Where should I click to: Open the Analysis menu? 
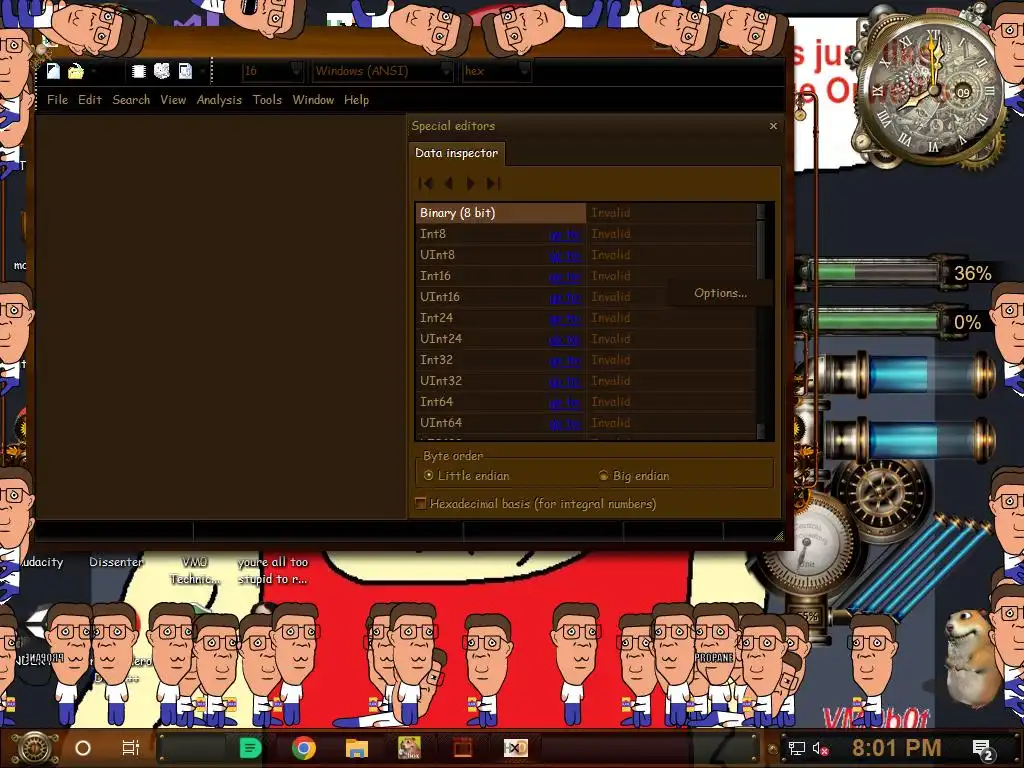click(x=219, y=100)
